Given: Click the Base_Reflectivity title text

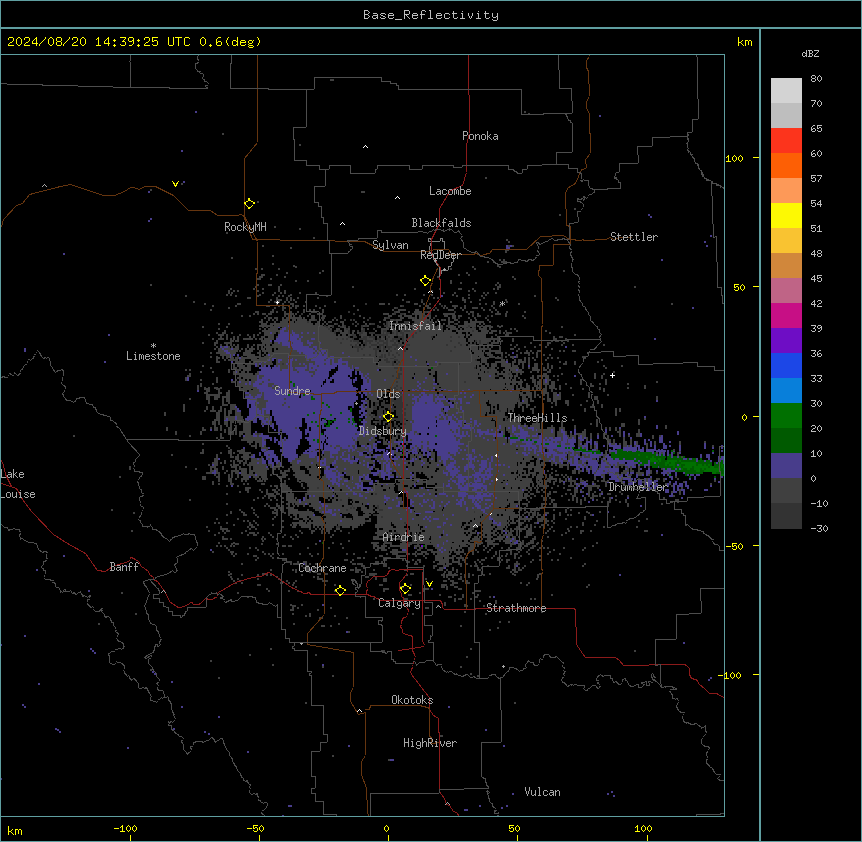Looking at the screenshot, I should pos(431,15).
